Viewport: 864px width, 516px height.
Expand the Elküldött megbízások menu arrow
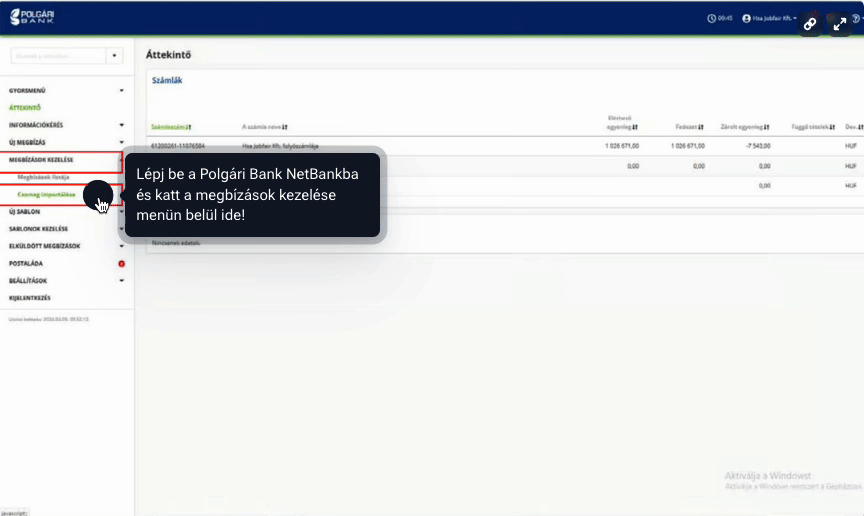tap(121, 246)
